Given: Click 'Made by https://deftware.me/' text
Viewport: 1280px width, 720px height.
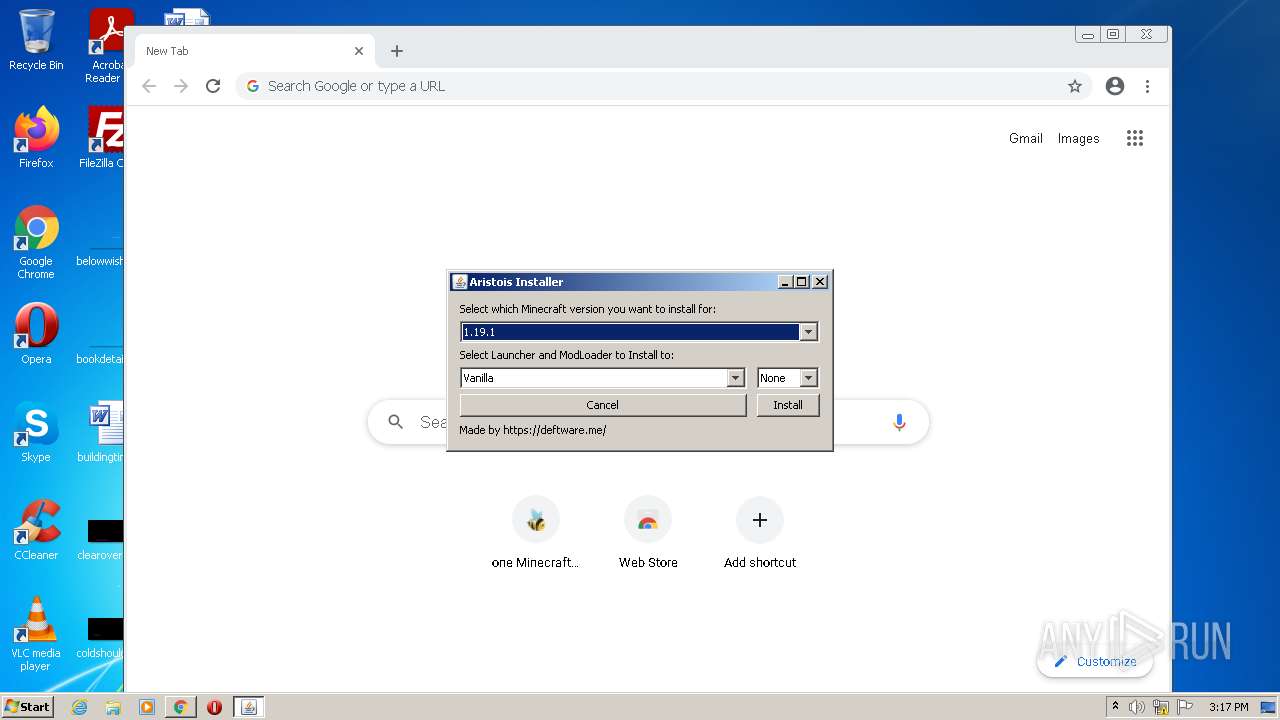Looking at the screenshot, I should click(x=533, y=430).
